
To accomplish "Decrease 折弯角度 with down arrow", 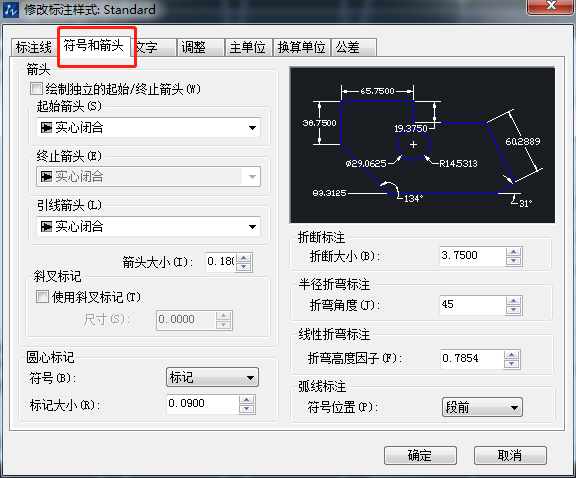I will tap(514, 310).
